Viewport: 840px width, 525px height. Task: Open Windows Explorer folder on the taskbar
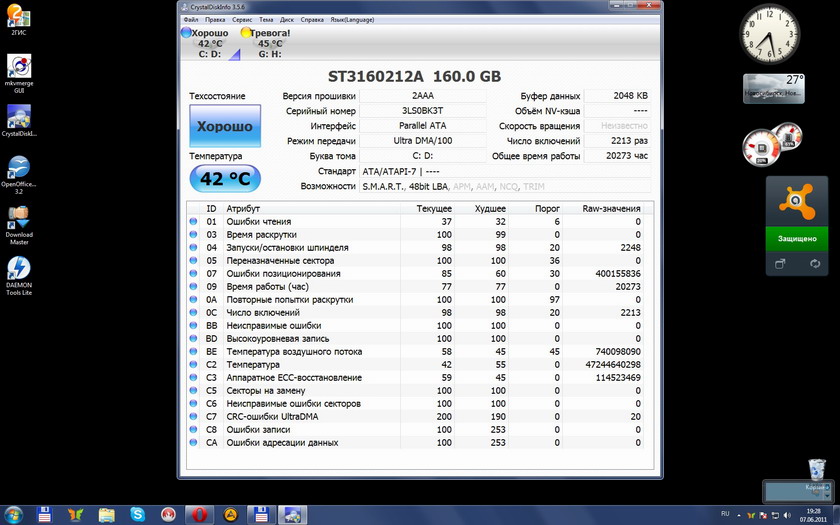pos(107,515)
